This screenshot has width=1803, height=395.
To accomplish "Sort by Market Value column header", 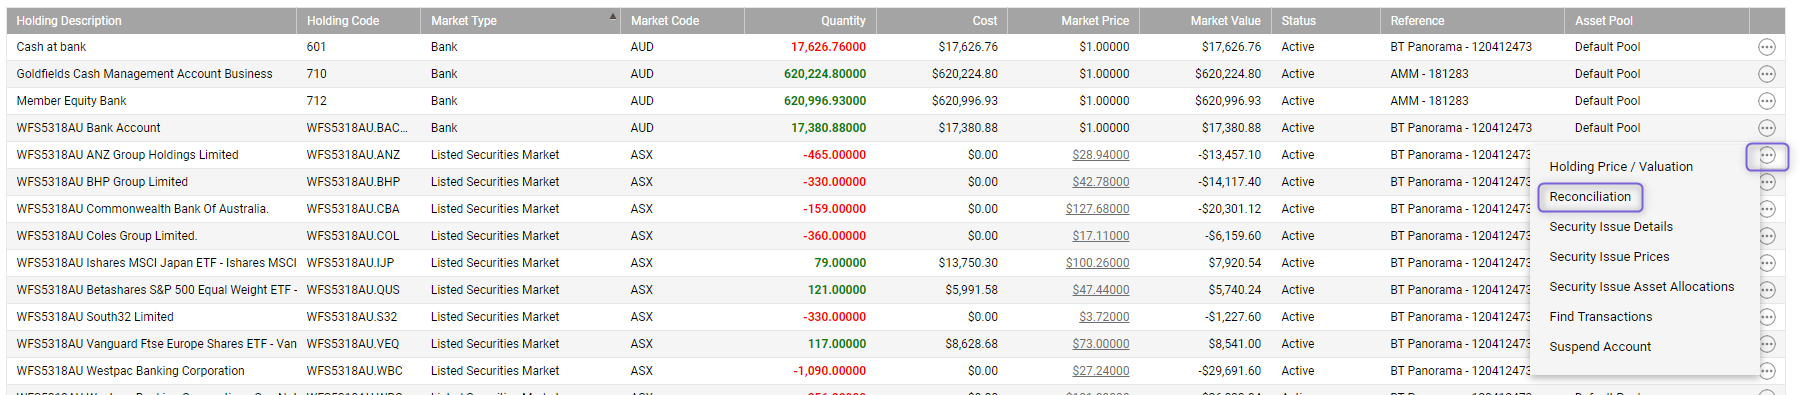I will [x=1225, y=21].
